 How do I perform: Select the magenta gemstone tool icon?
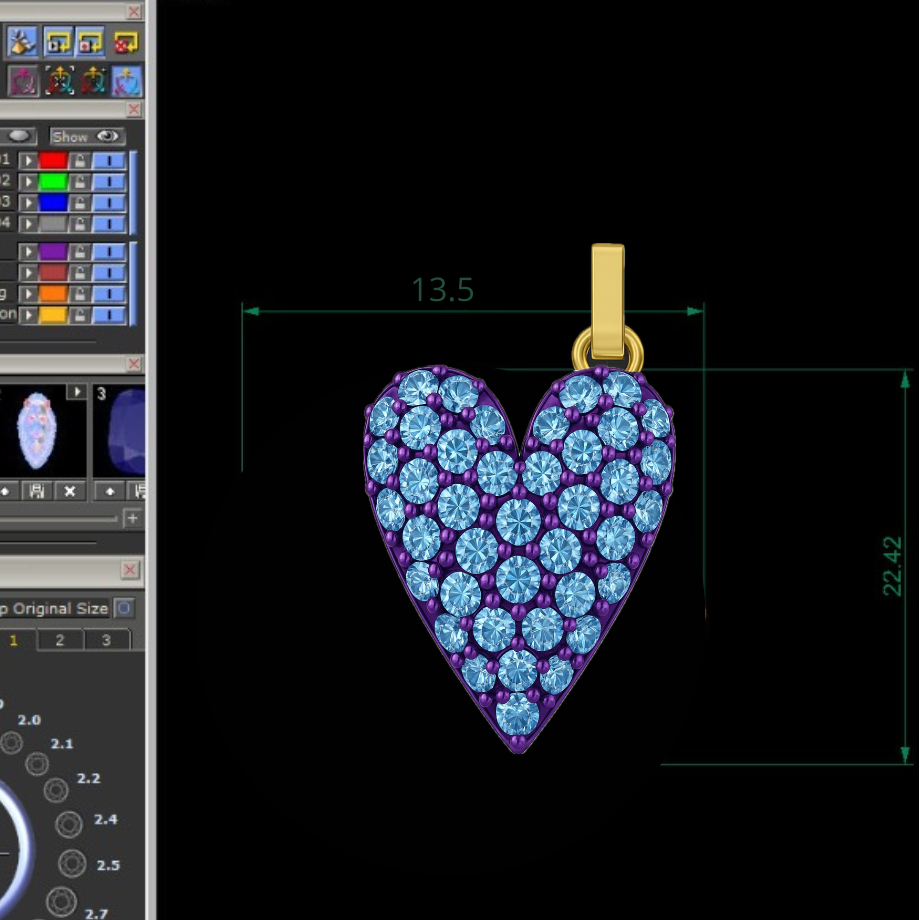(x=22, y=79)
